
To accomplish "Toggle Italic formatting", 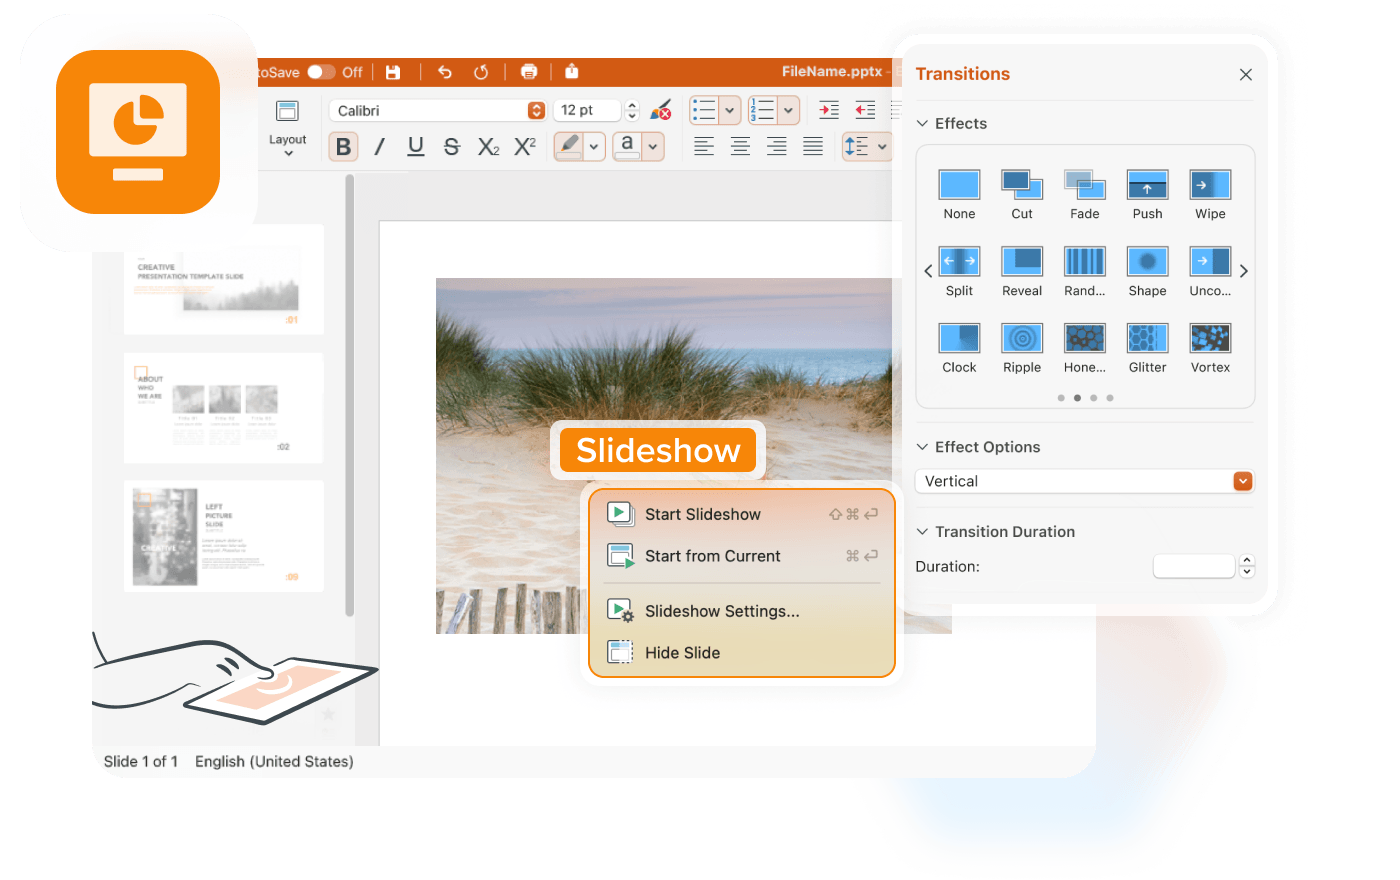I will point(379,147).
